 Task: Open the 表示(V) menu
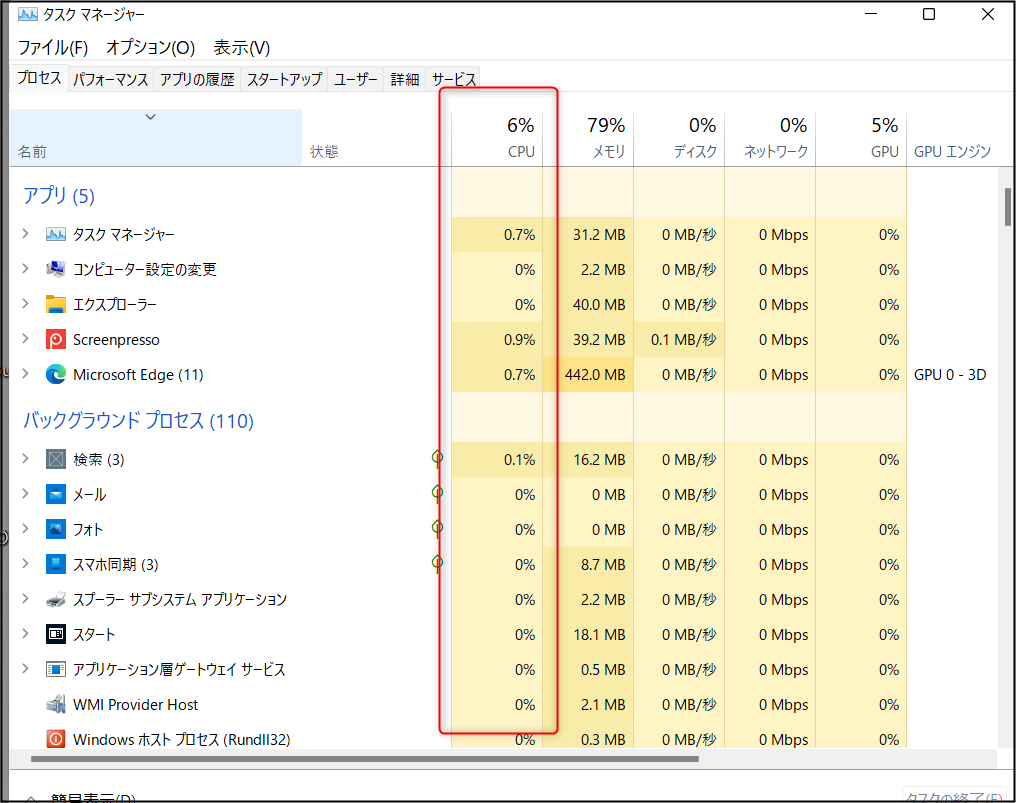[242, 47]
